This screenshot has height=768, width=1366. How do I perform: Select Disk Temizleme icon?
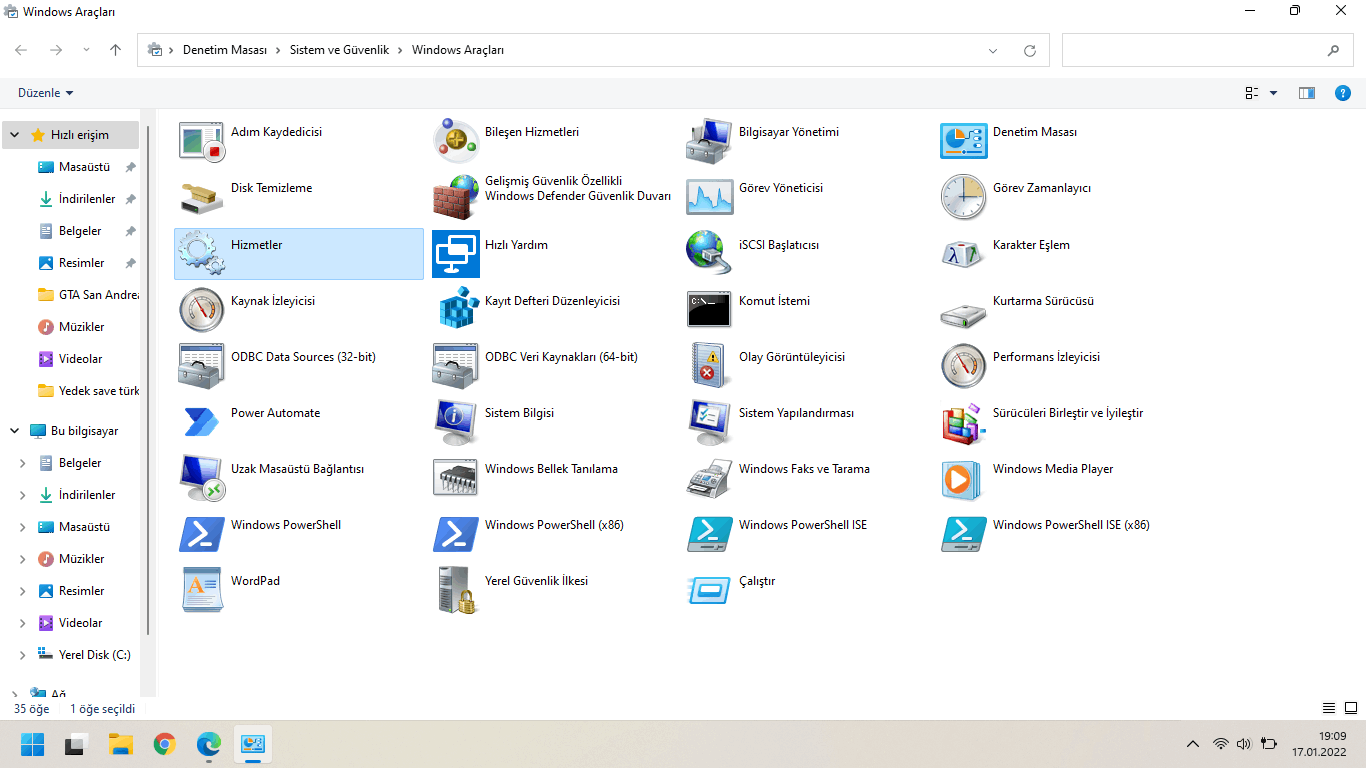click(x=202, y=196)
